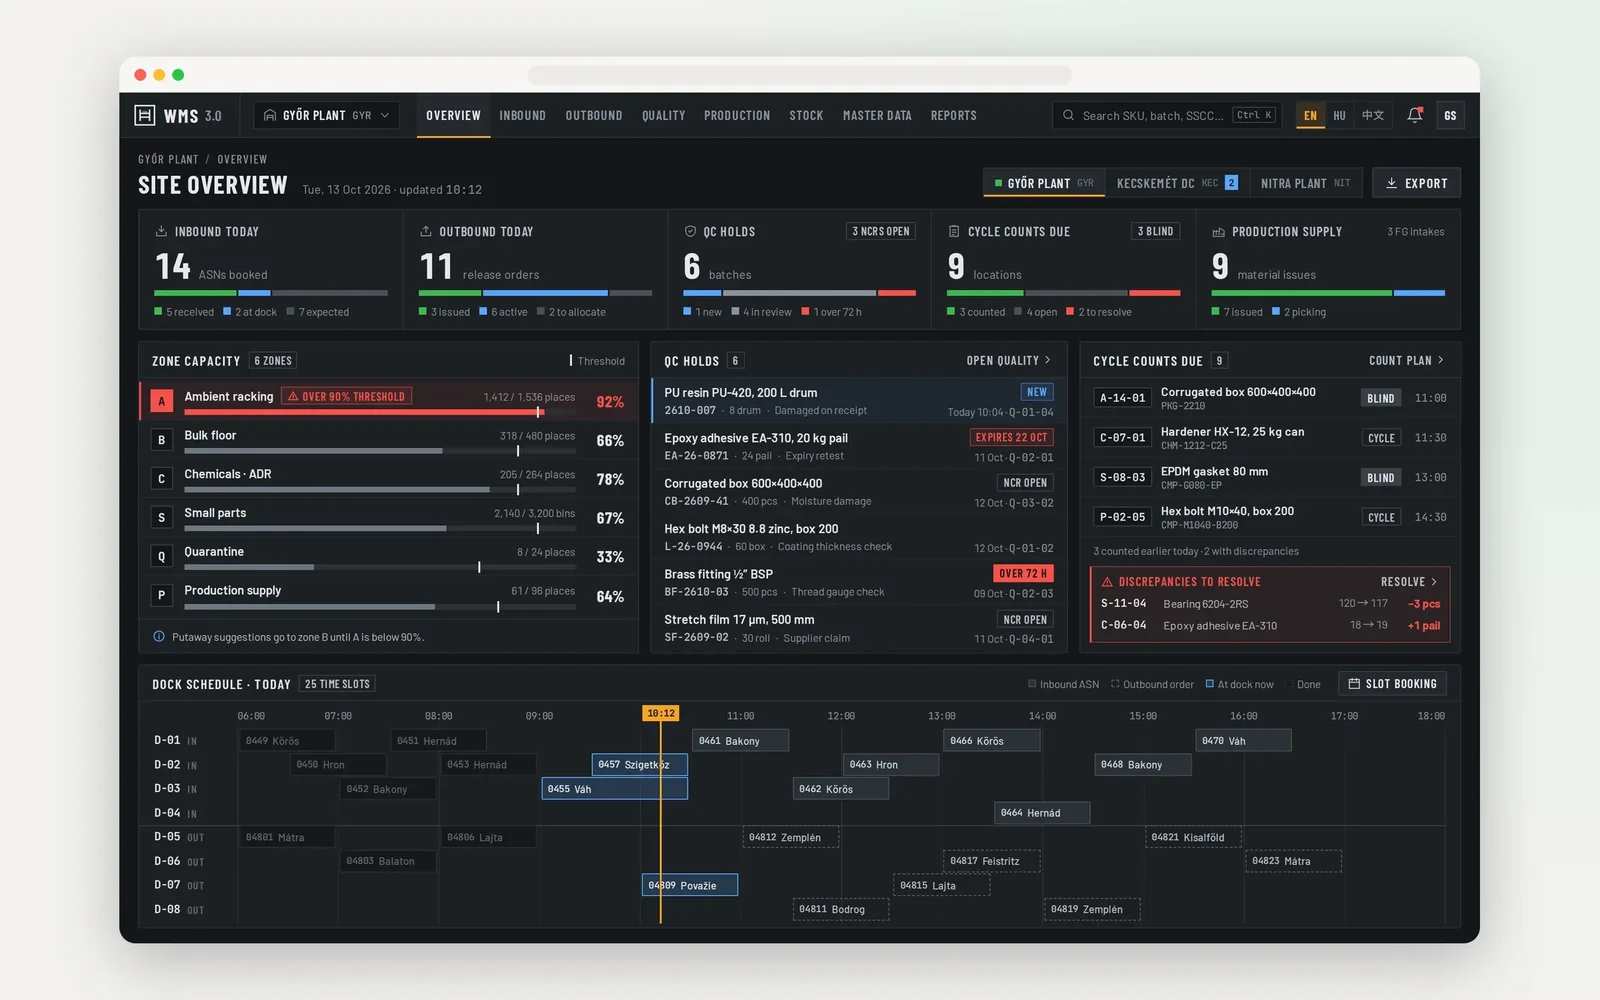Go to the Reports menu
Screen dimensions: 1600x1000
pyautogui.click(x=954, y=115)
